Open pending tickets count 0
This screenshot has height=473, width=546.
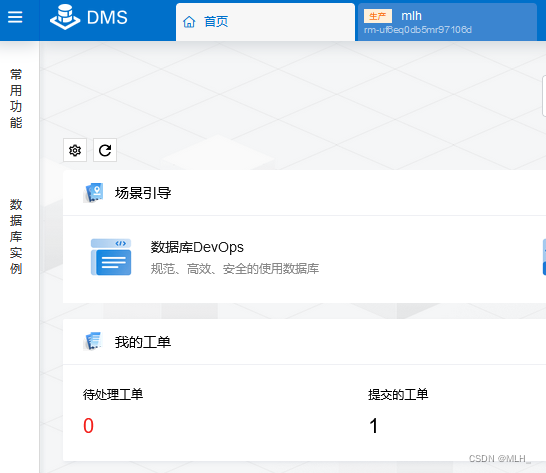88,426
